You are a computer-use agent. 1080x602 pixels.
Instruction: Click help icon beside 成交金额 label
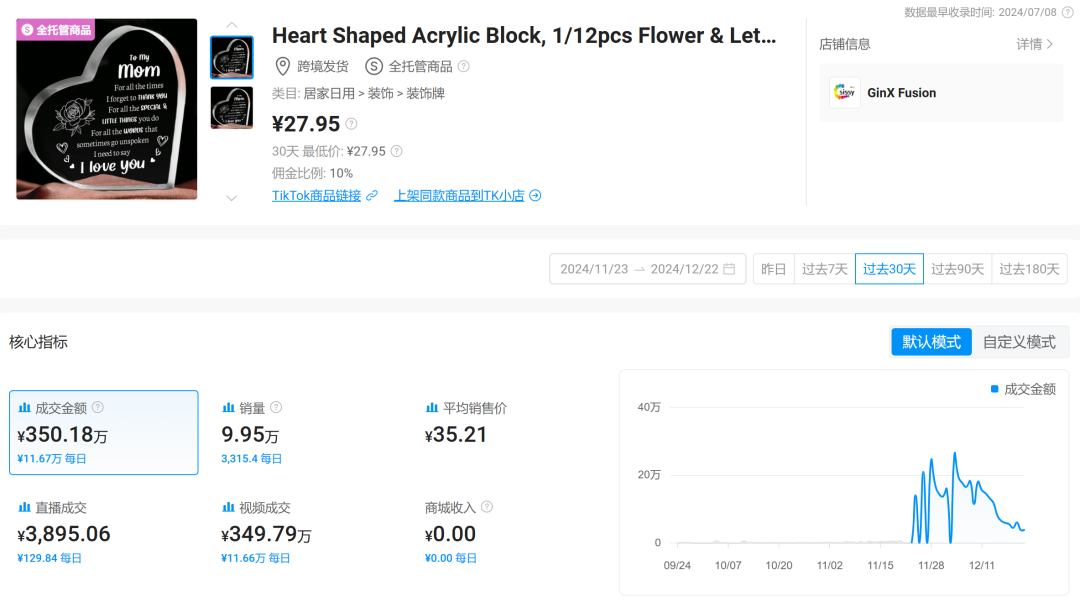pyautogui.click(x=98, y=408)
